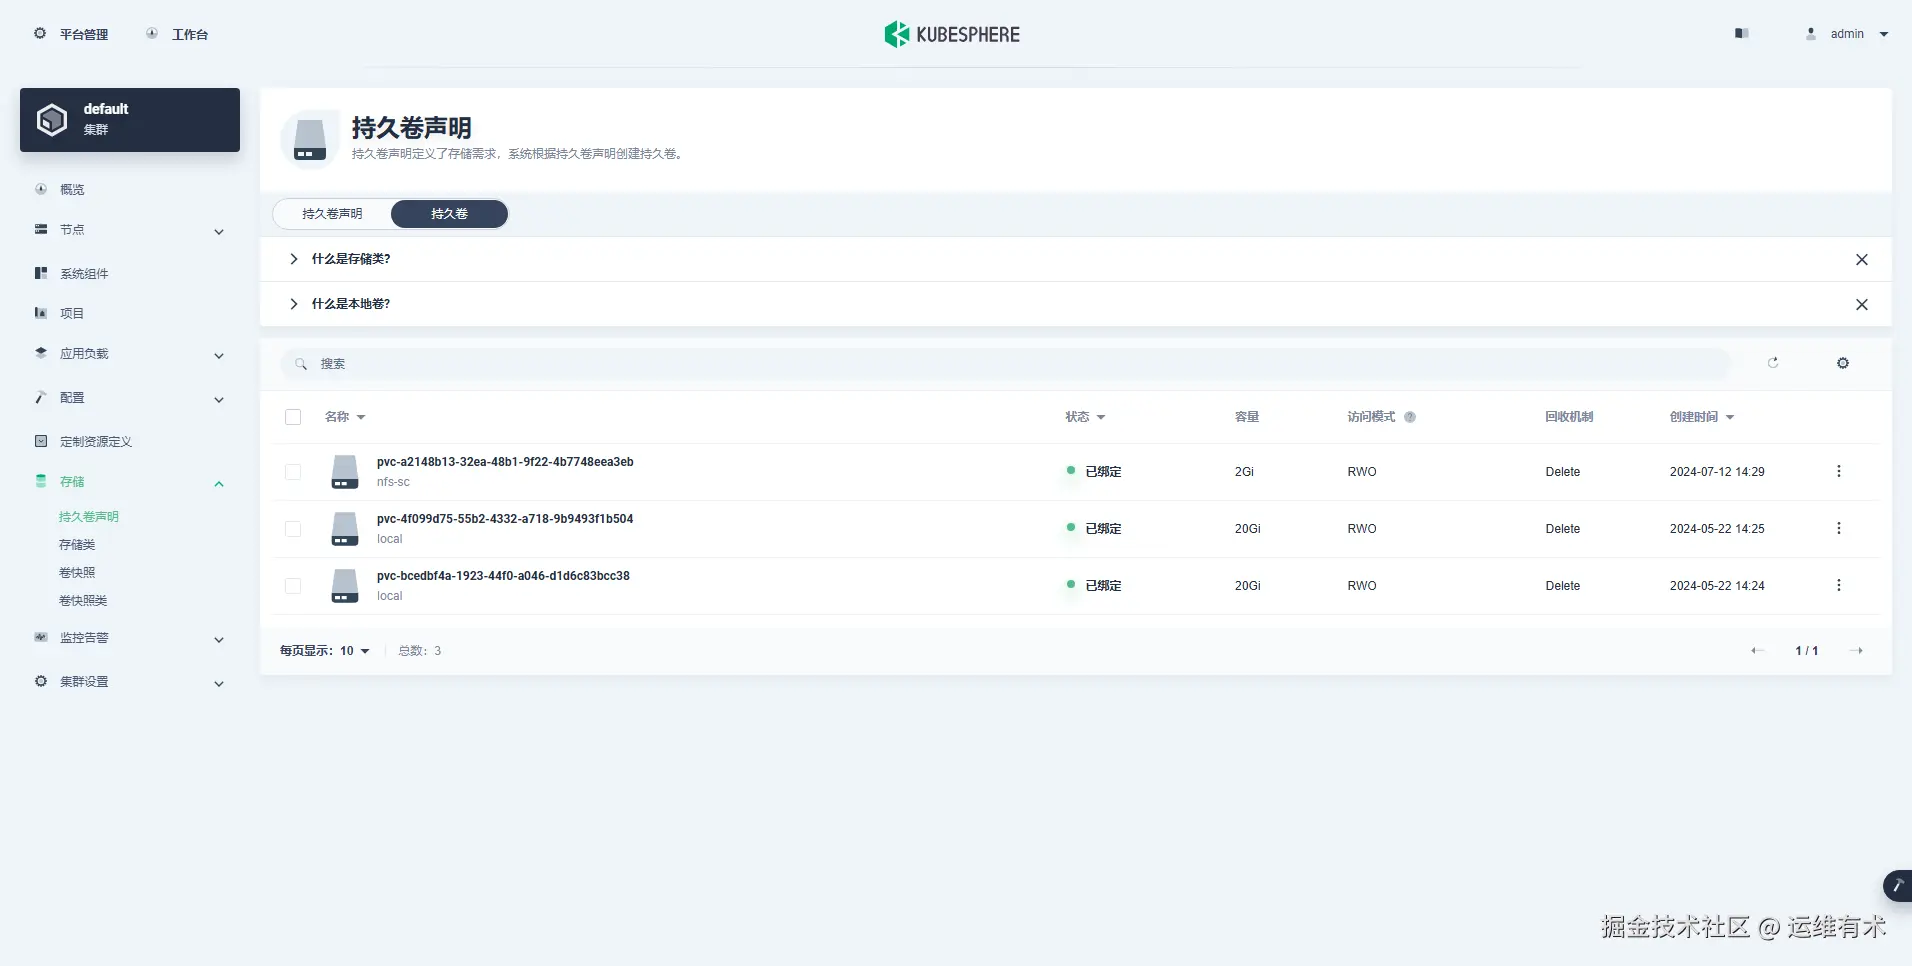Click the 项目 projects sidebar icon
This screenshot has height=966, width=1912.
point(41,313)
